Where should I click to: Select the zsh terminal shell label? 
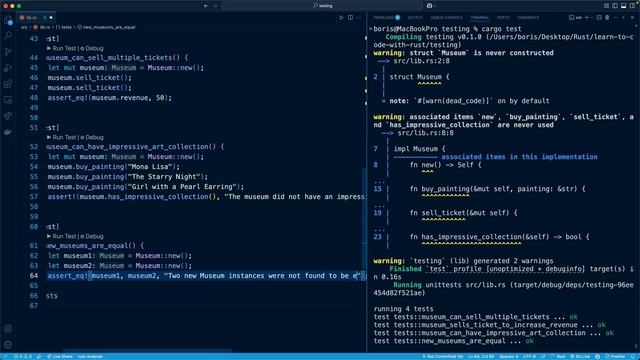576,18
